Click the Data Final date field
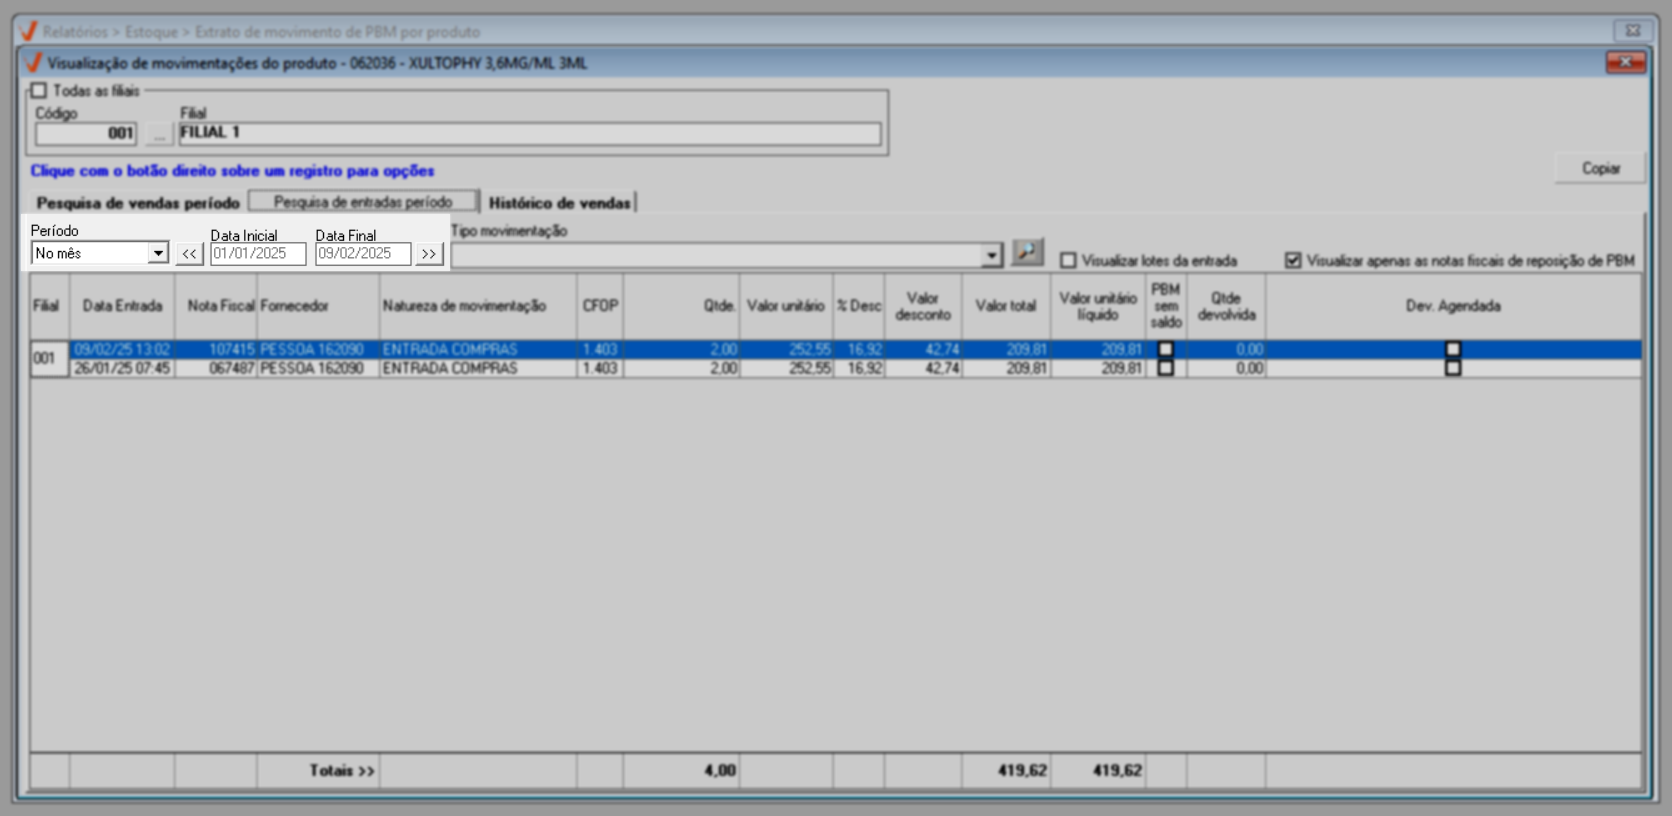This screenshot has height=816, width=1672. 363,254
